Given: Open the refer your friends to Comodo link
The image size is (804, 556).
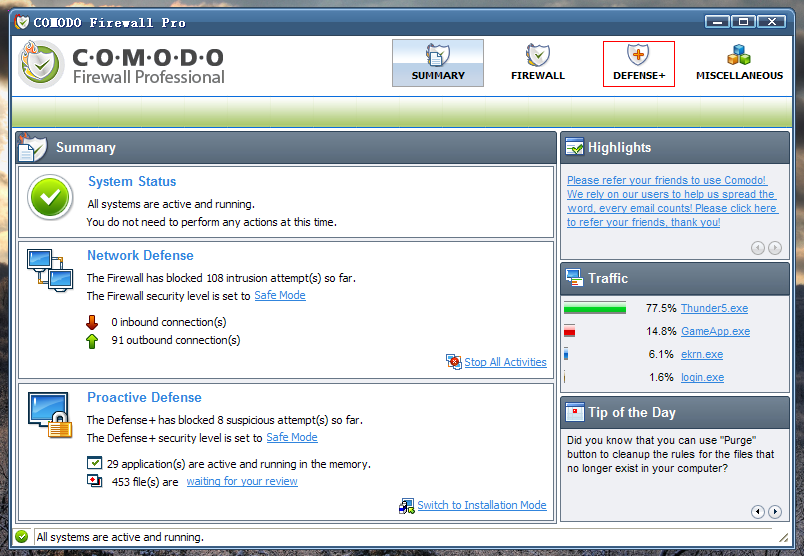Looking at the screenshot, I should click(672, 201).
